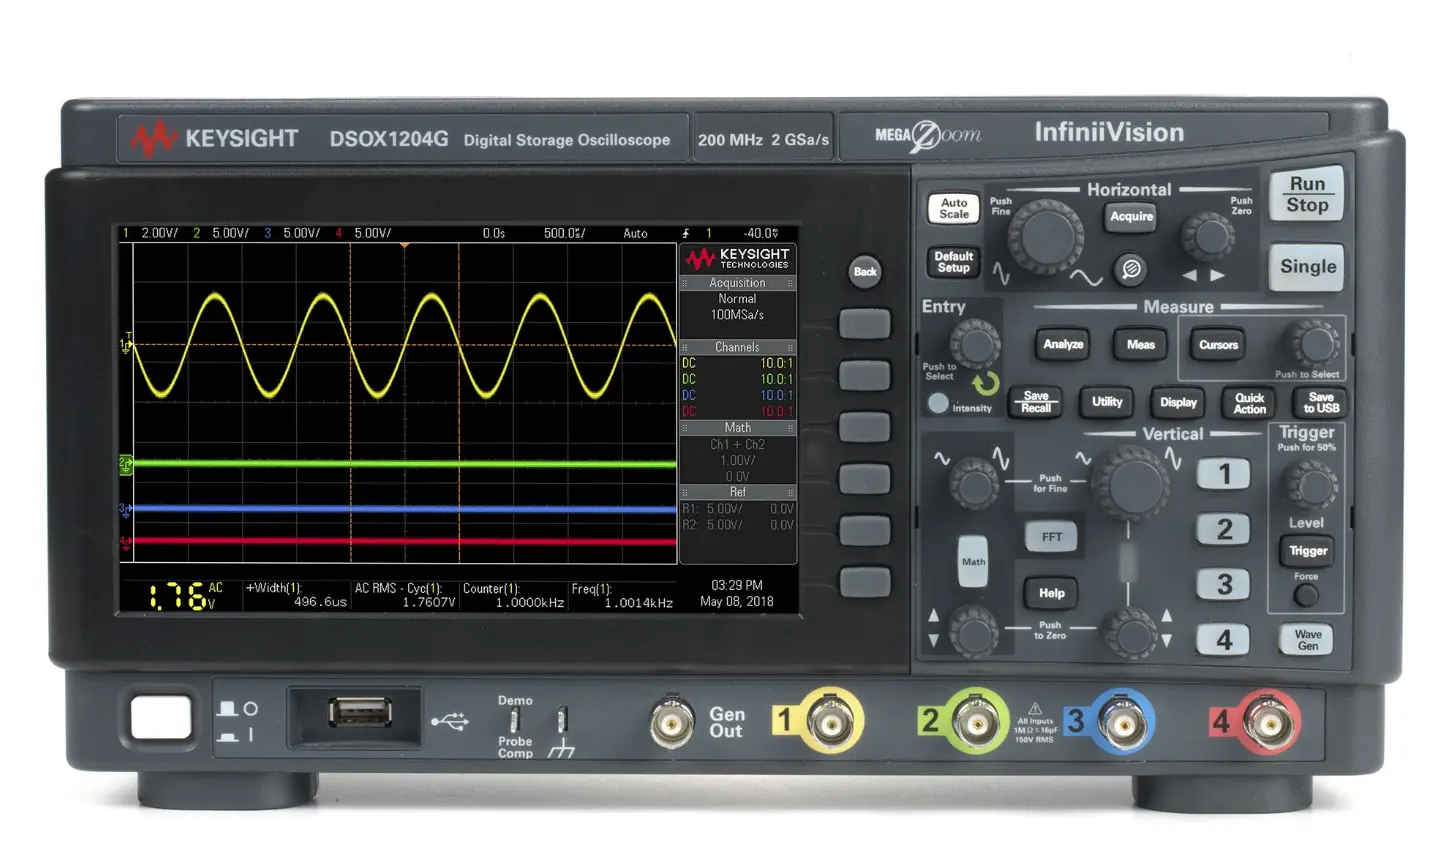Screen dimensions: 1453x868
Task: Click the Freq(1) measurement readout
Action: tap(622, 596)
